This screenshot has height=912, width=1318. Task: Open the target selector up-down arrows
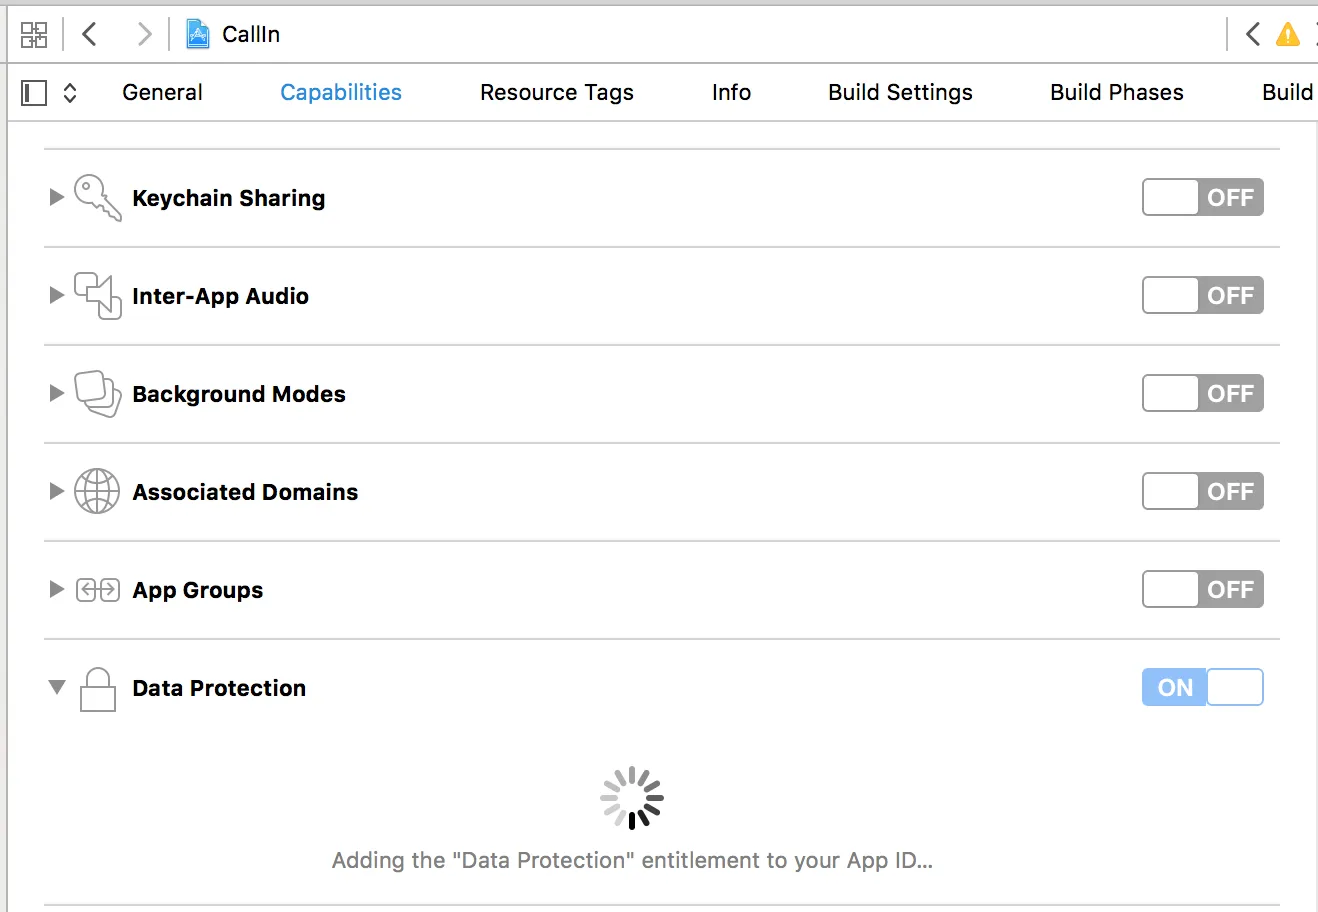[70, 93]
